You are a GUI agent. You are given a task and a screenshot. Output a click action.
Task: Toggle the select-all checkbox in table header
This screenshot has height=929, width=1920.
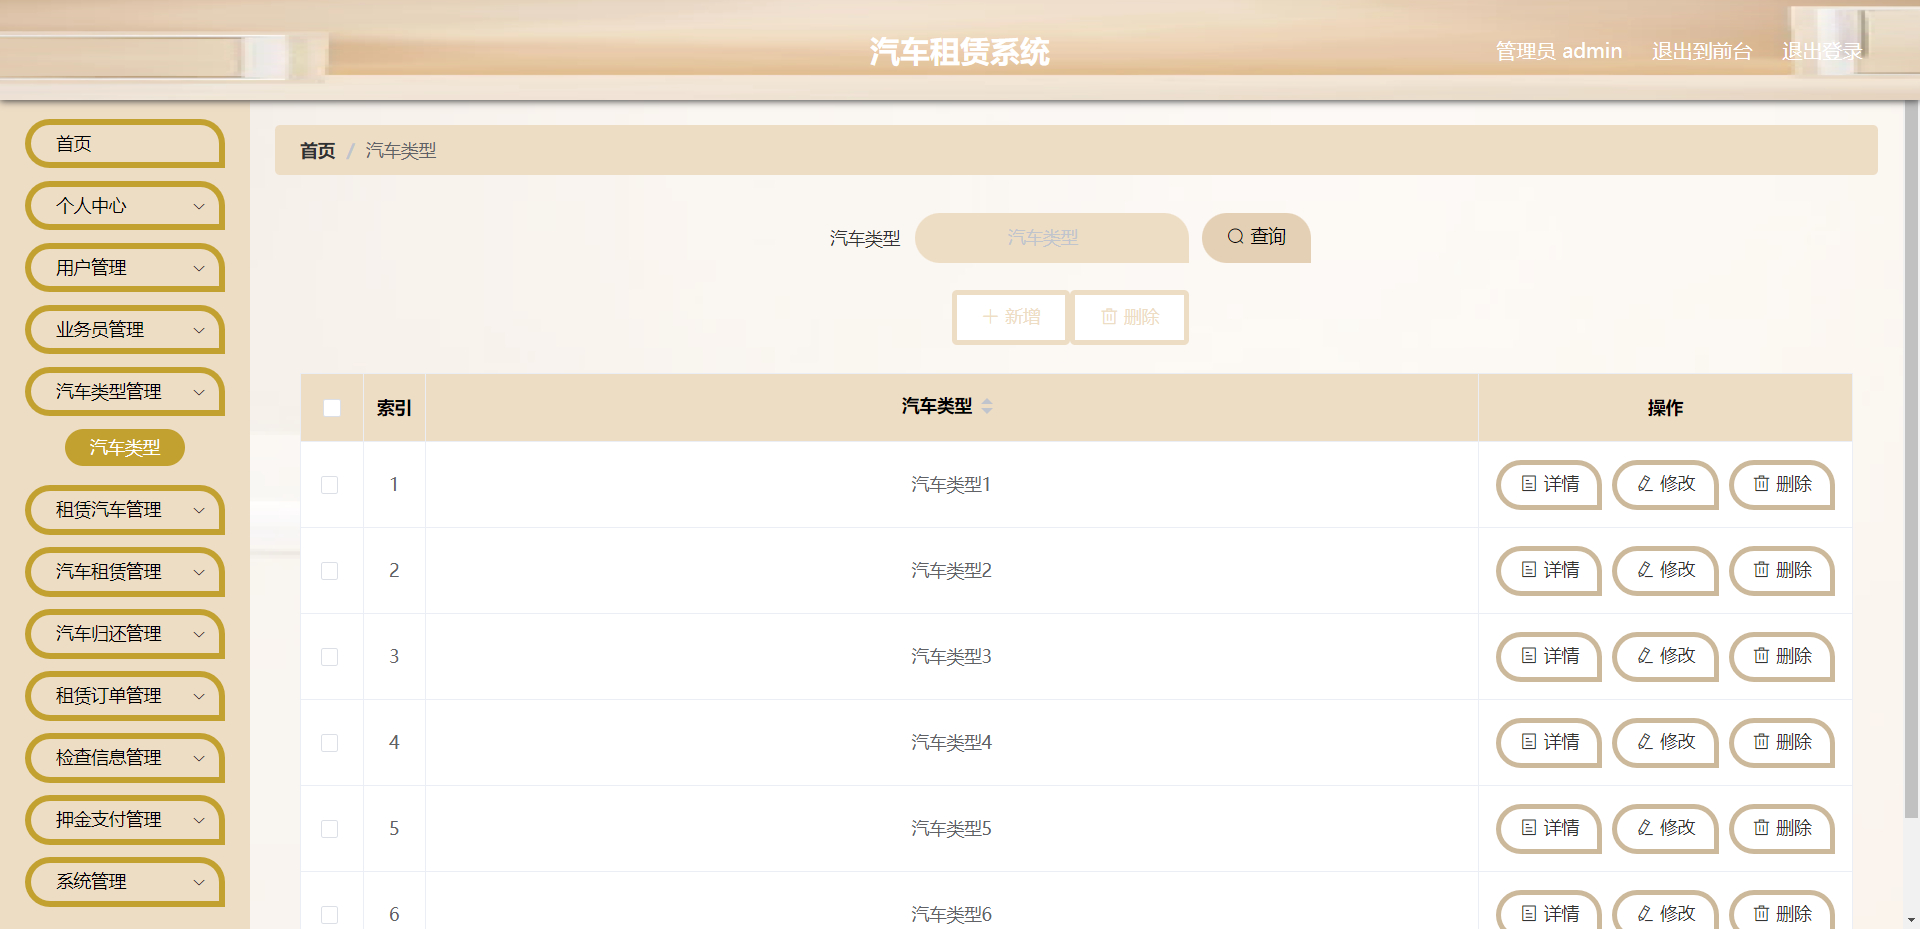point(332,408)
